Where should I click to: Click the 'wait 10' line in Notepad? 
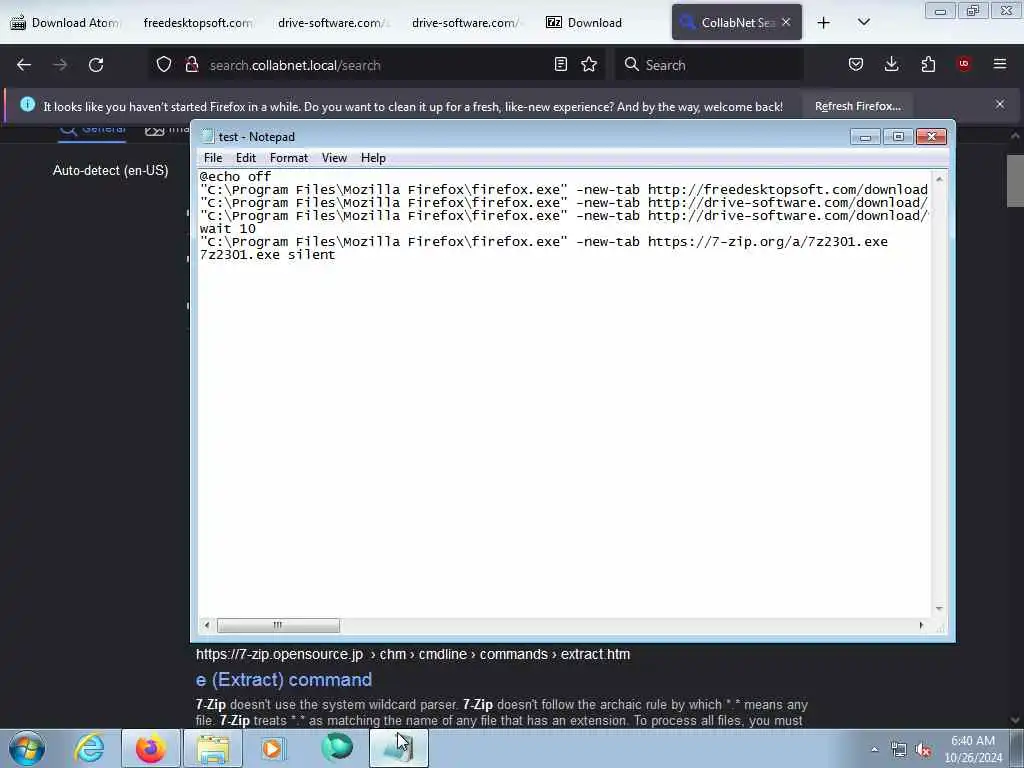tap(227, 229)
